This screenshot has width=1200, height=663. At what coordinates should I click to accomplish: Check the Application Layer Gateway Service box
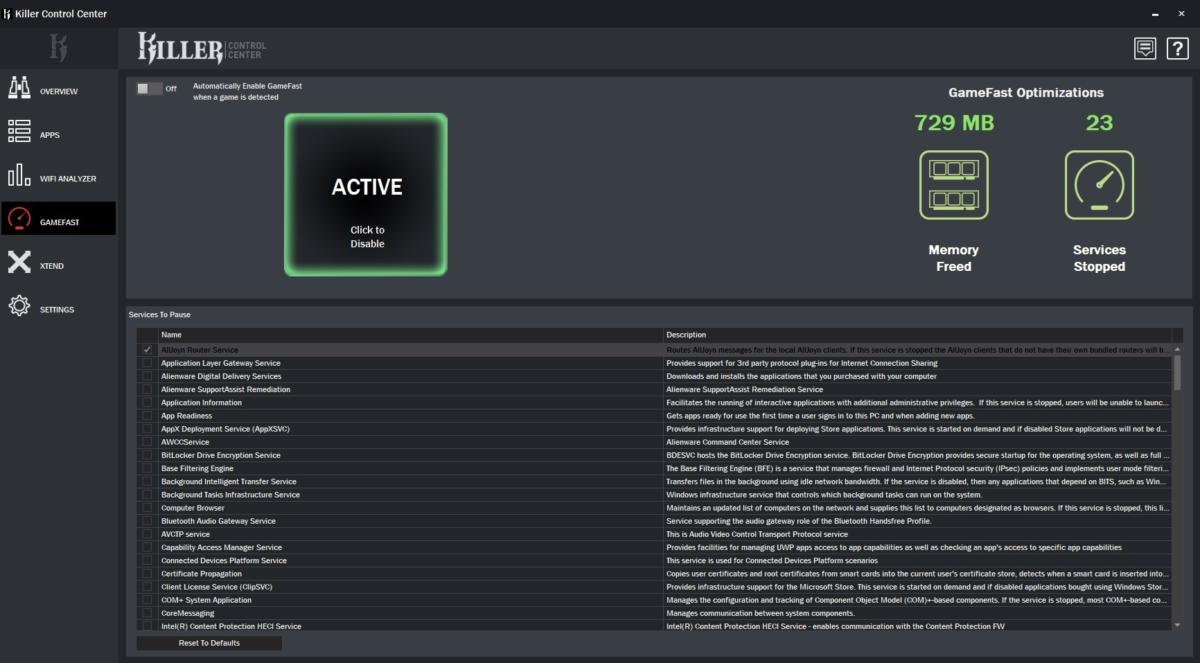point(148,363)
